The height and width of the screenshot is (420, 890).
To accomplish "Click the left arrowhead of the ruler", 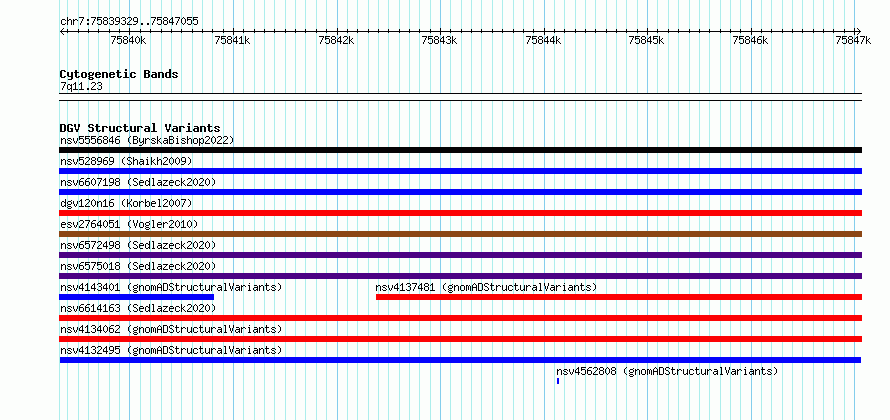I will pos(62,31).
